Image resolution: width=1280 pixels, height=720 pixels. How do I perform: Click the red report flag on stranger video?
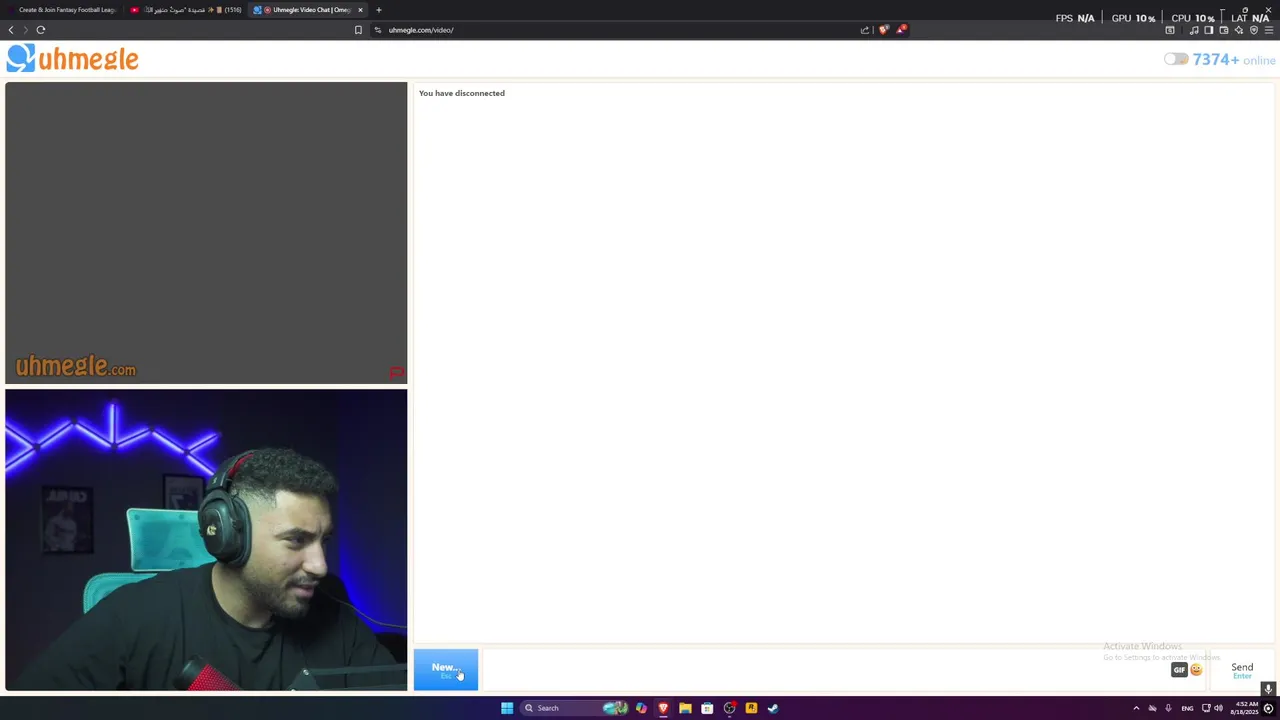pyautogui.click(x=397, y=373)
